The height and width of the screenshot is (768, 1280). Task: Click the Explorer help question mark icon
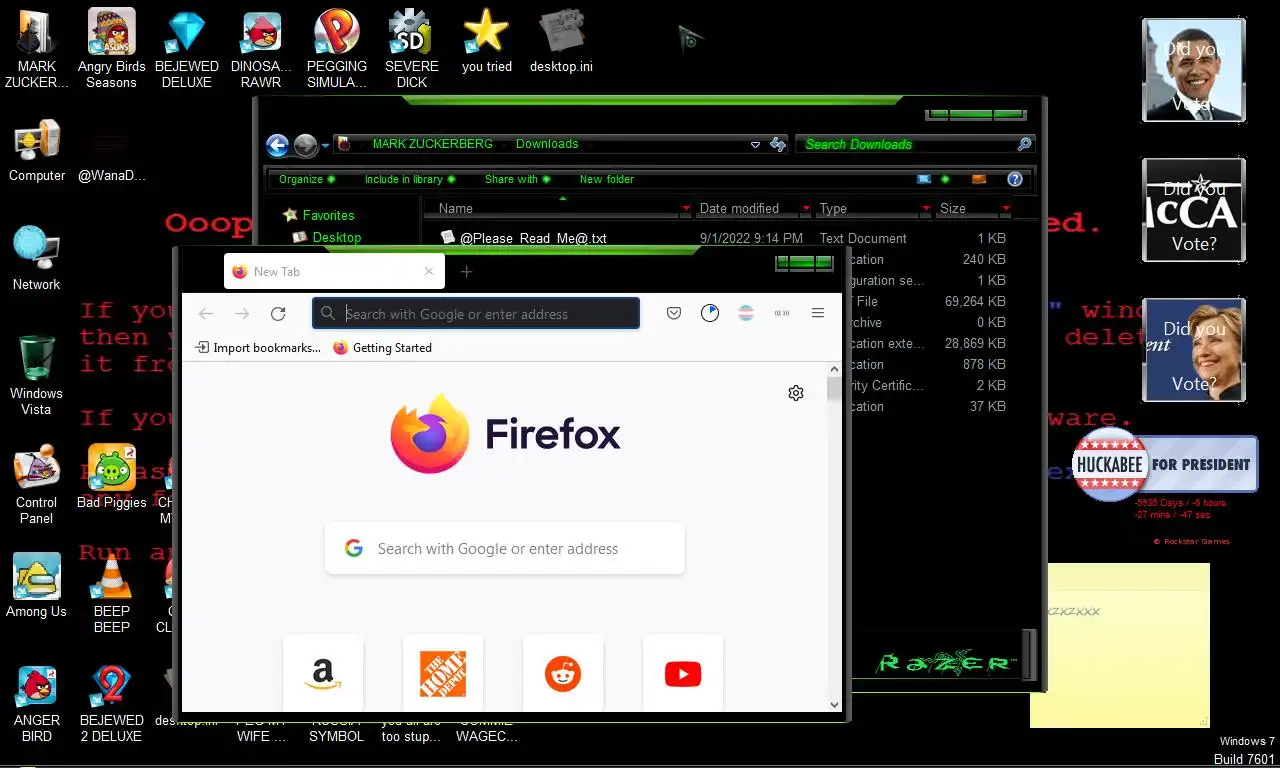coord(1015,179)
